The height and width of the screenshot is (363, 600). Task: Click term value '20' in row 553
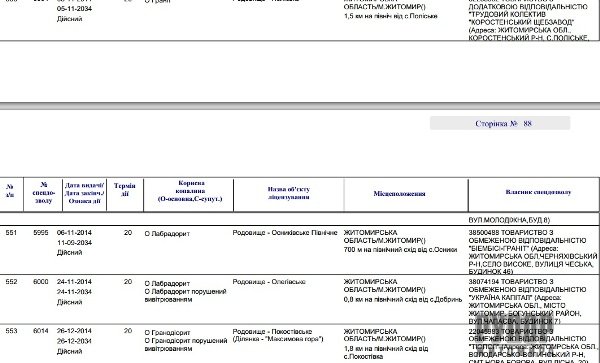(x=128, y=330)
